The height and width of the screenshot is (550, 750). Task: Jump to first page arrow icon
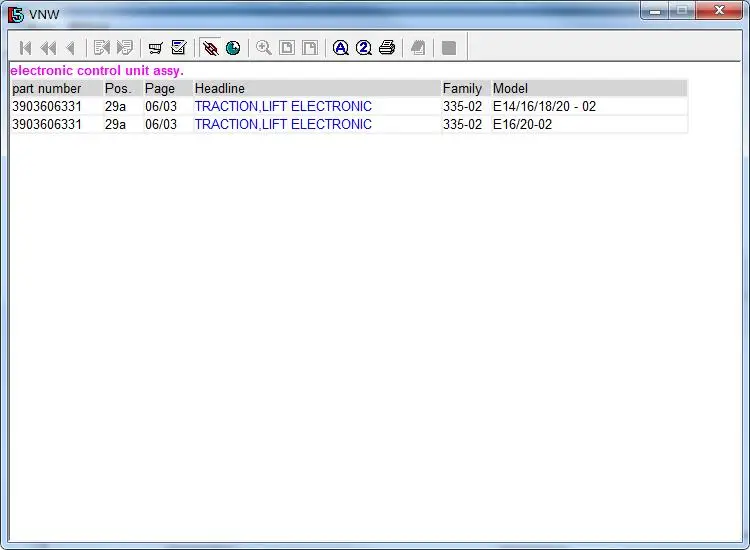click(x=25, y=48)
